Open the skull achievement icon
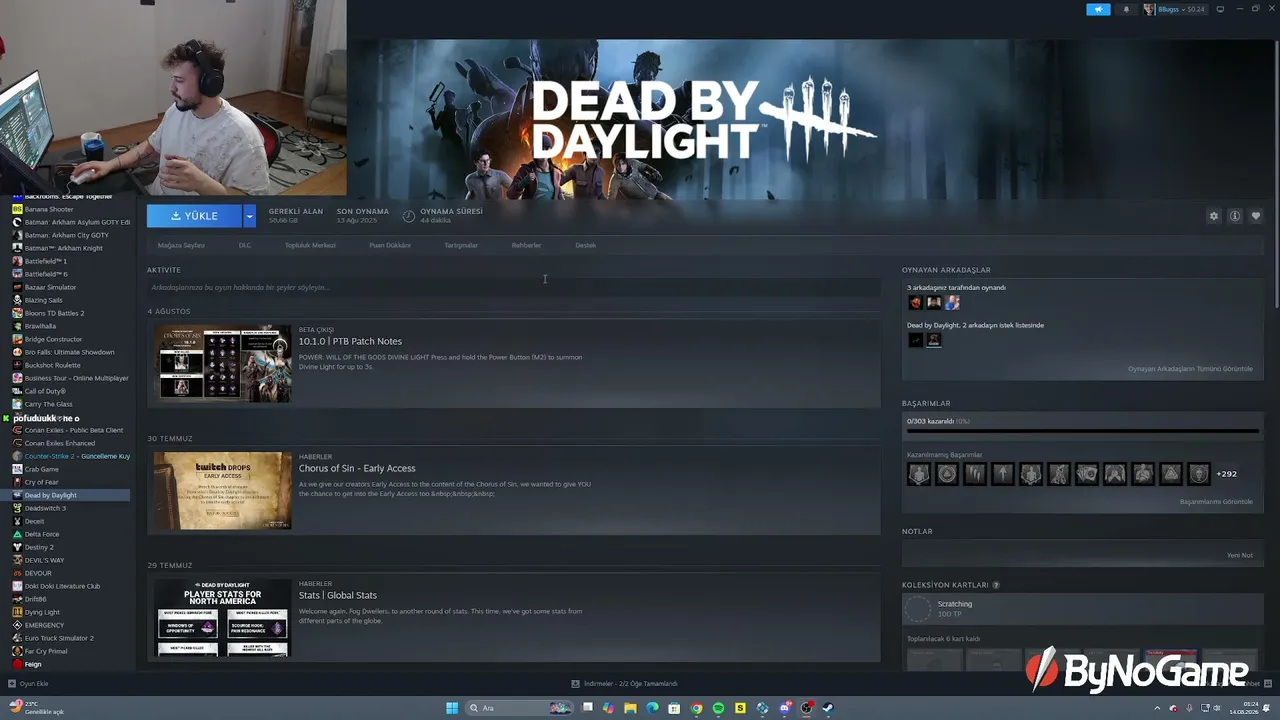The image size is (1280, 720). [1199, 474]
